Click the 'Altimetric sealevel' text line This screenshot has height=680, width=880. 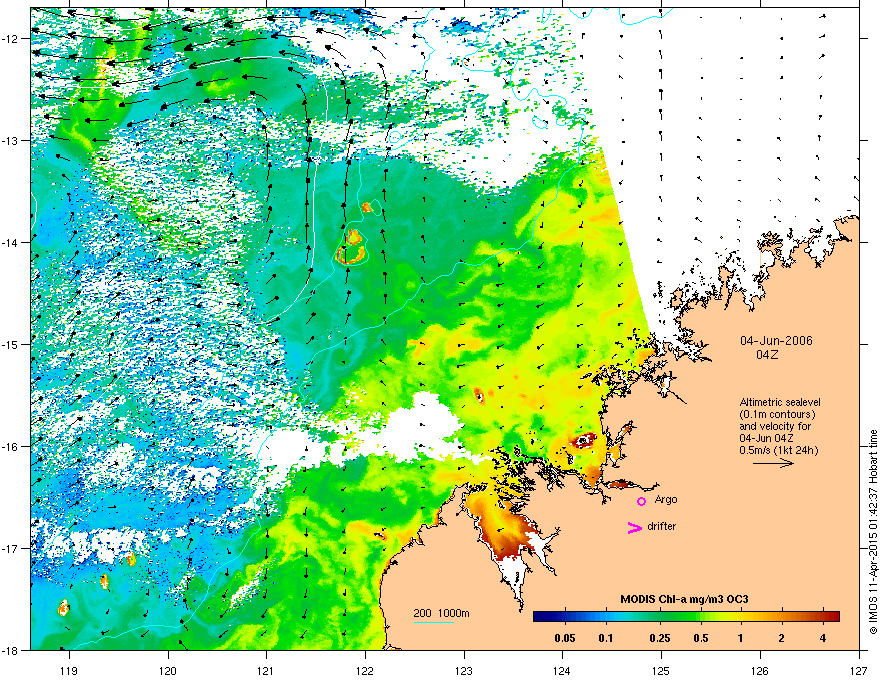tap(780, 402)
